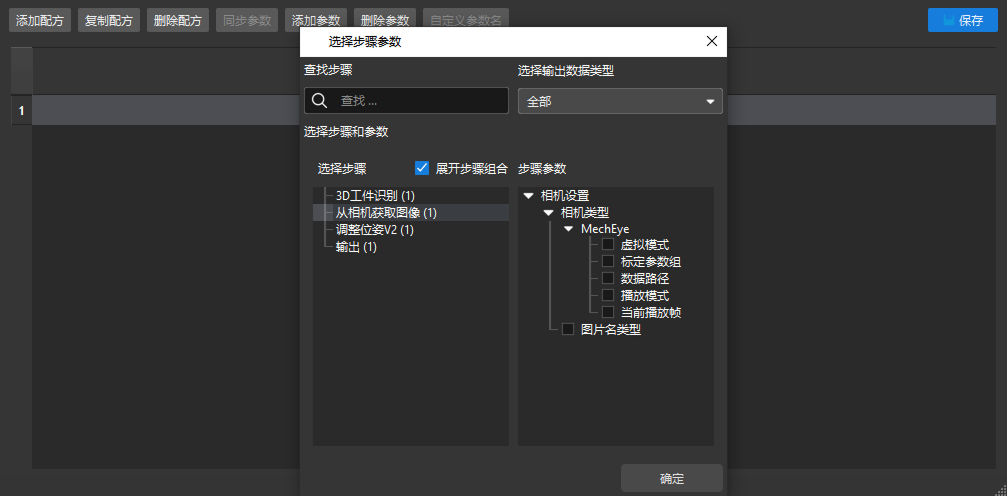Click the 删除配方 button

tap(178, 21)
